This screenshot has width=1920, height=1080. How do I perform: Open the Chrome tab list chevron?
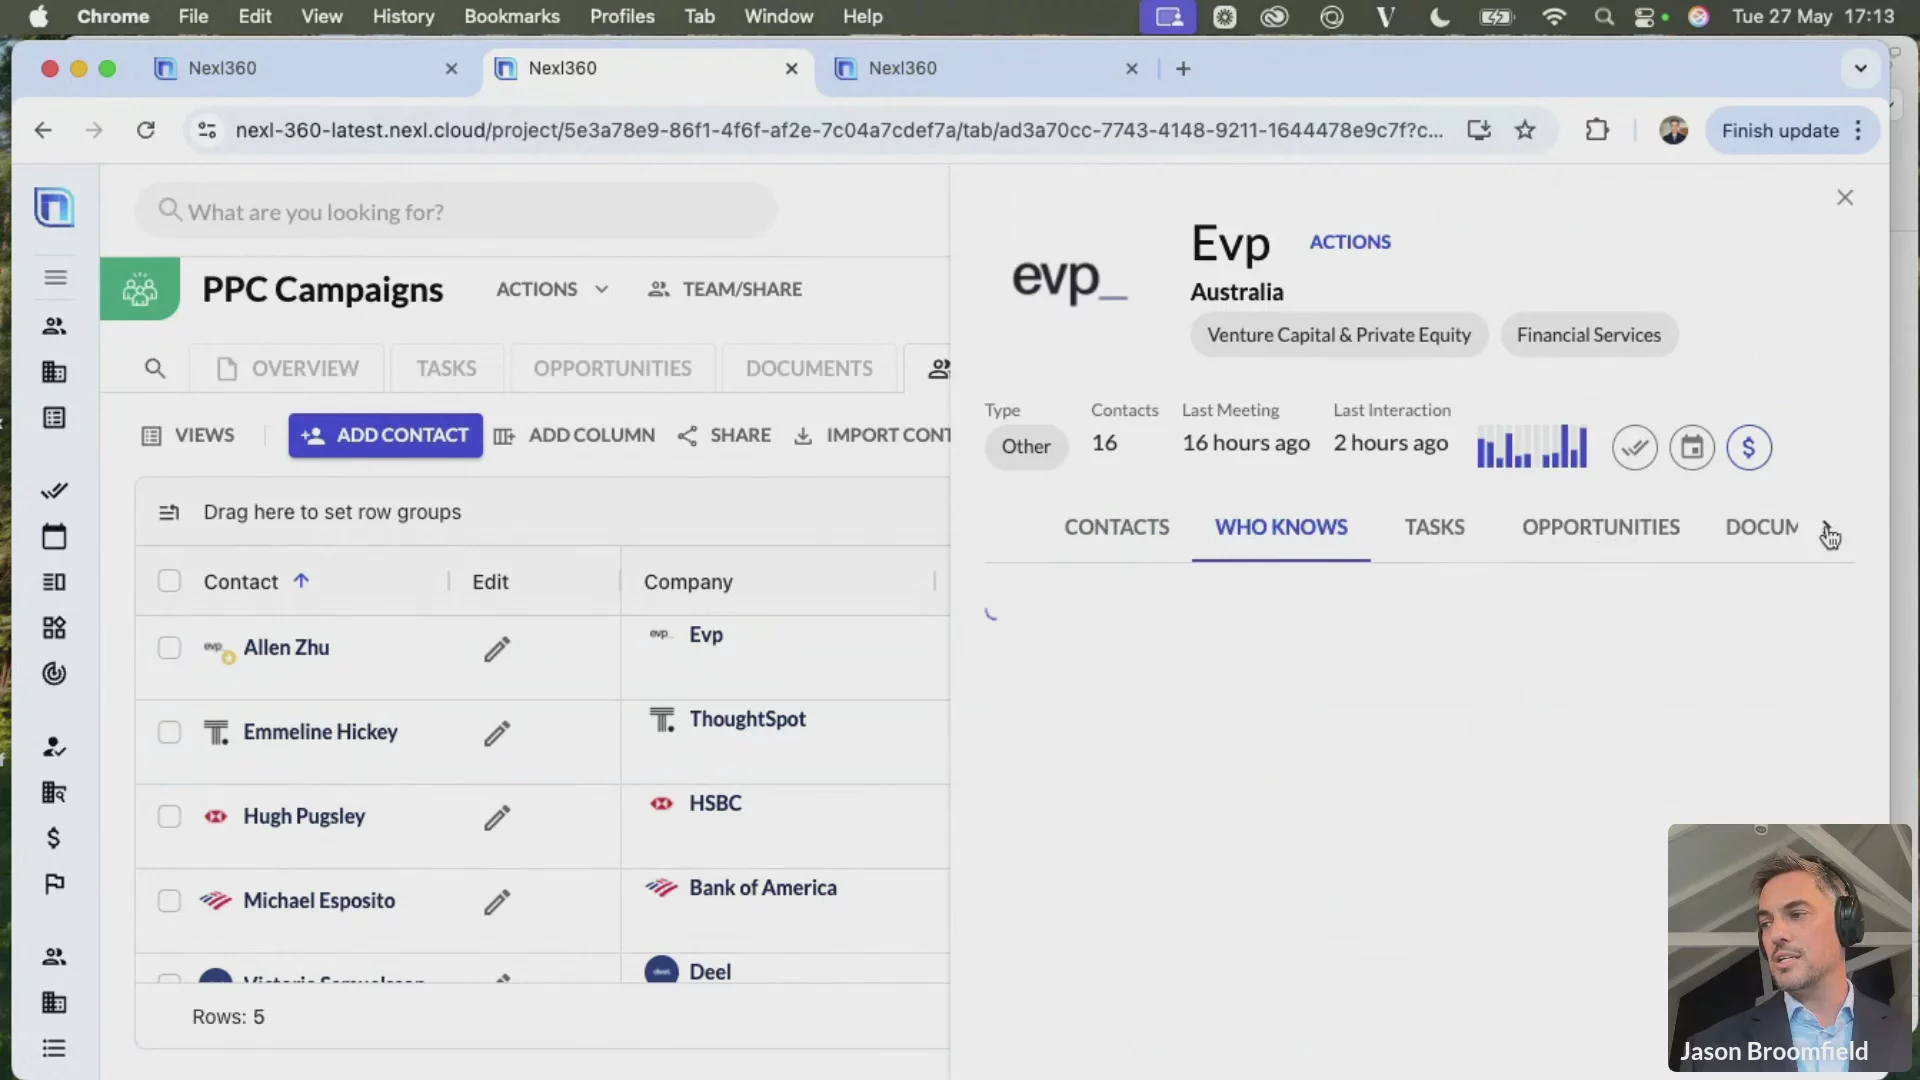coord(1861,69)
